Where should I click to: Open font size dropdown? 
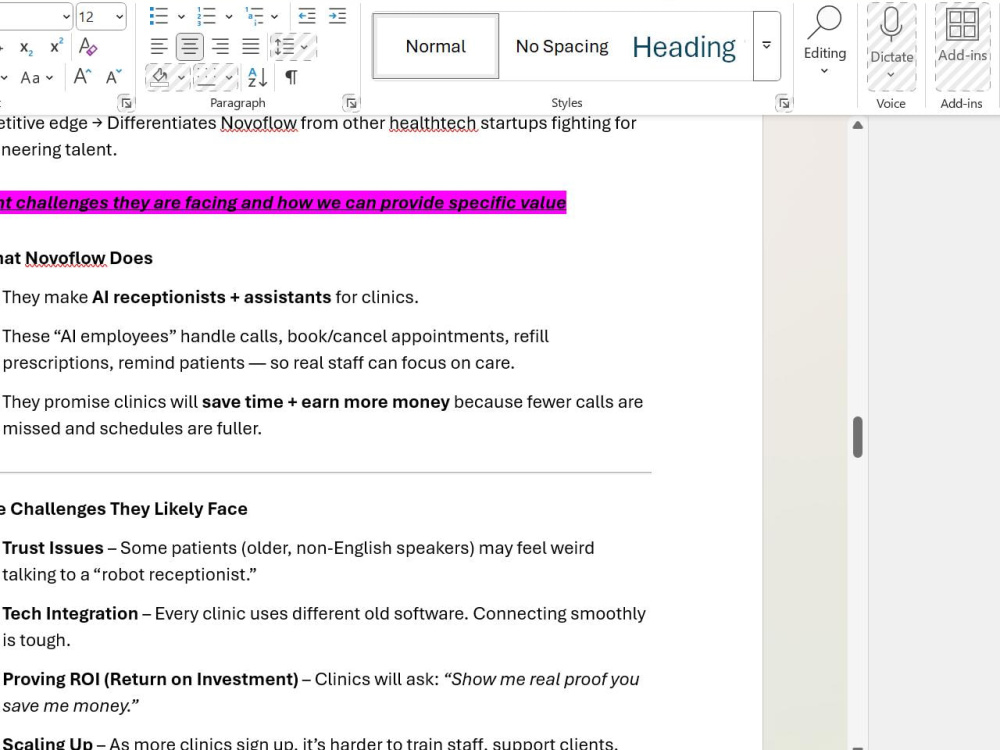[x=119, y=17]
